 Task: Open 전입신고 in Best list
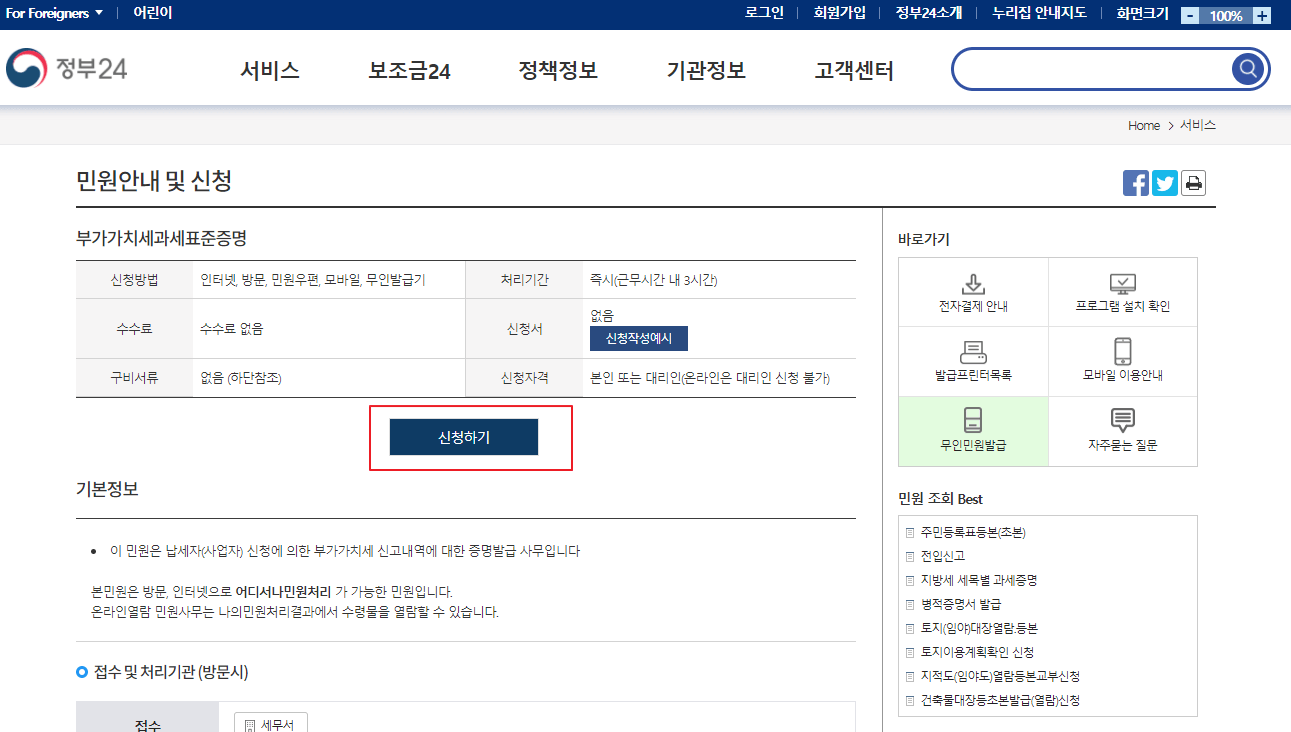point(943,556)
